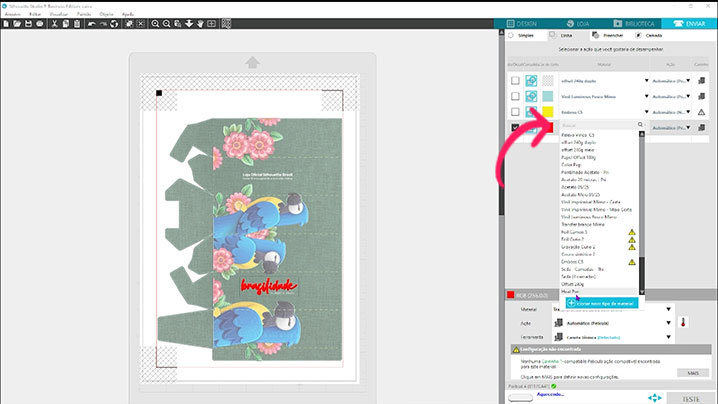Click the material search input field

tap(598, 125)
